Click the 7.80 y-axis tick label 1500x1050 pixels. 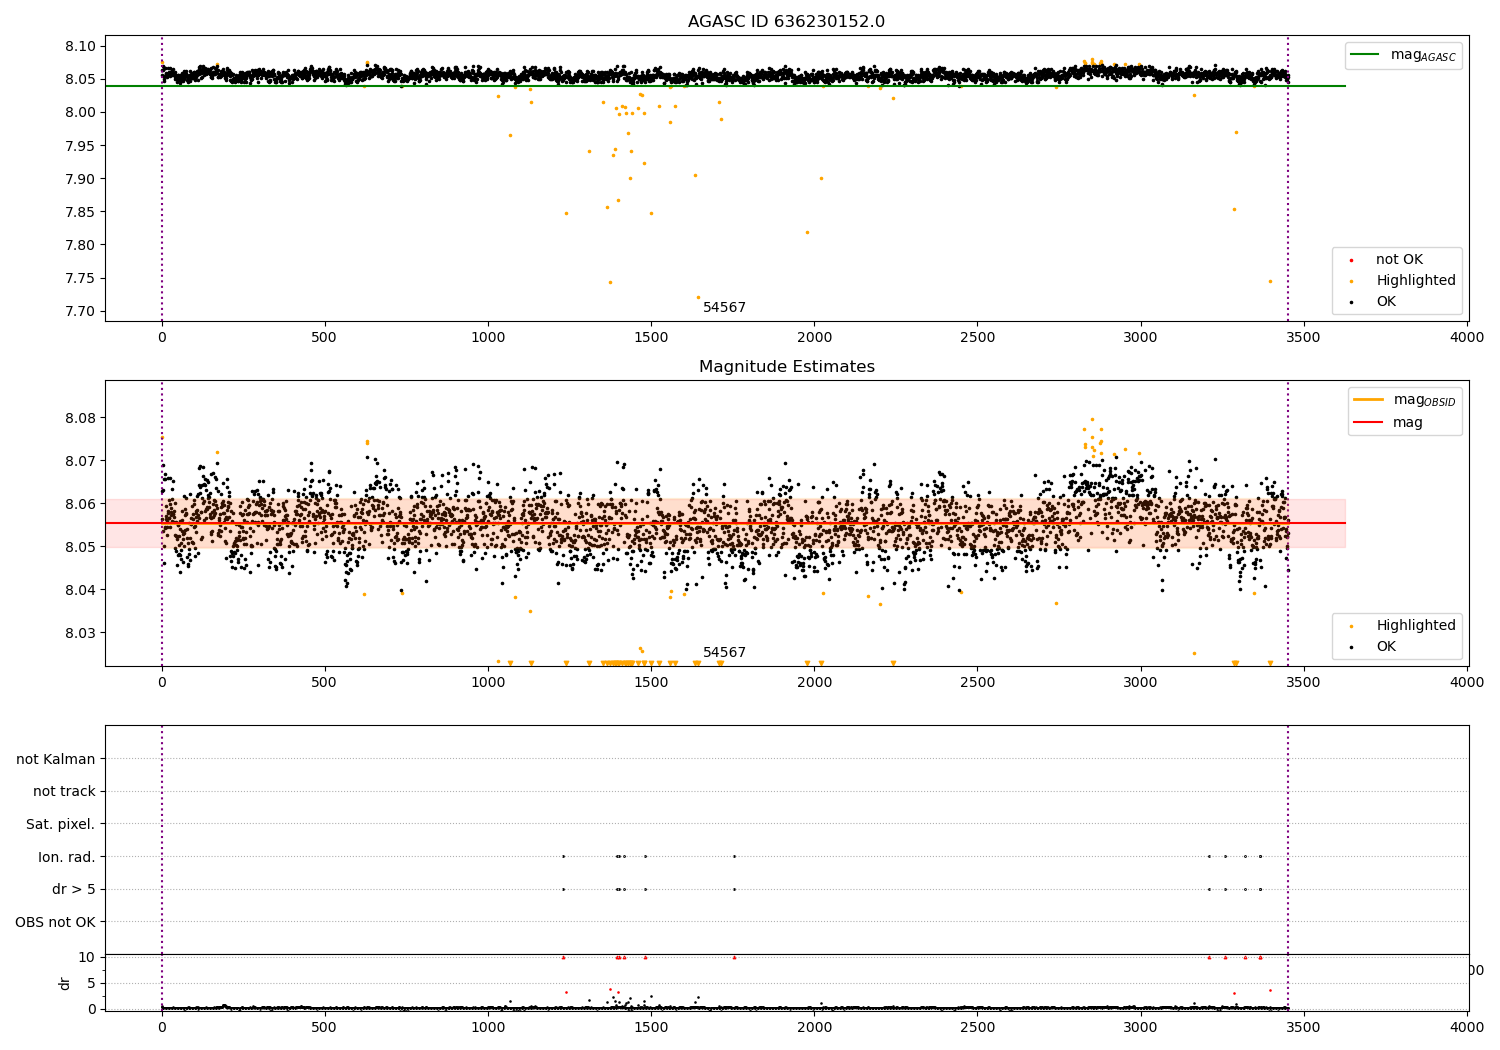pos(80,245)
